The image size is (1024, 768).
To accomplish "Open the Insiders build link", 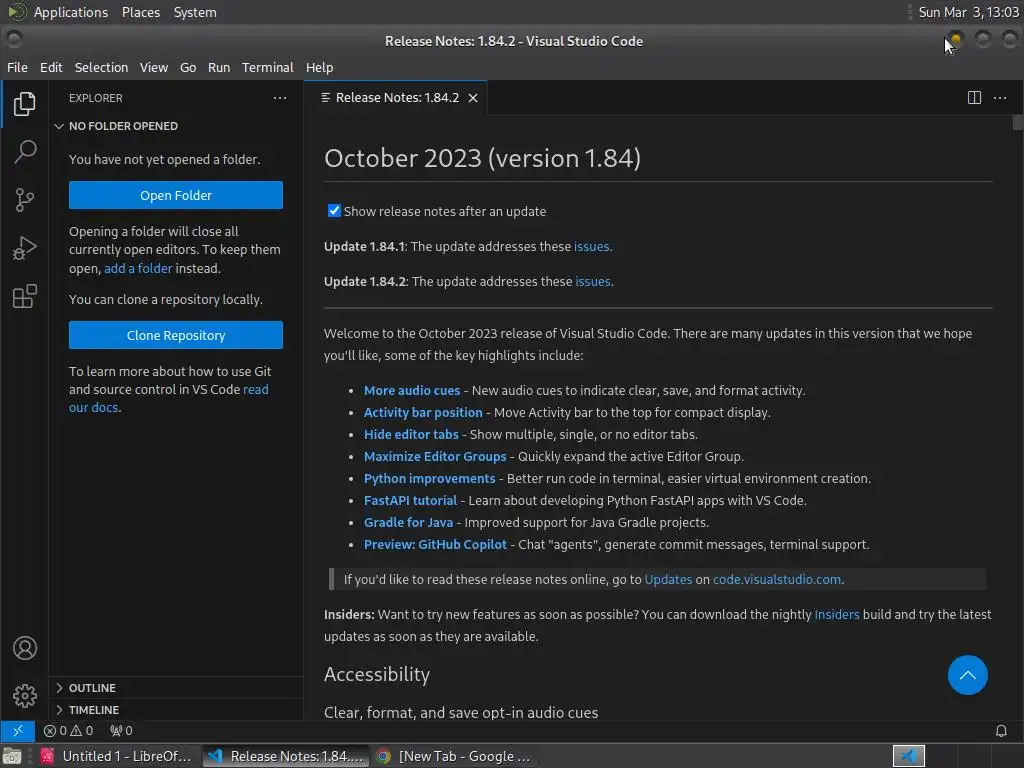I will tap(837, 615).
